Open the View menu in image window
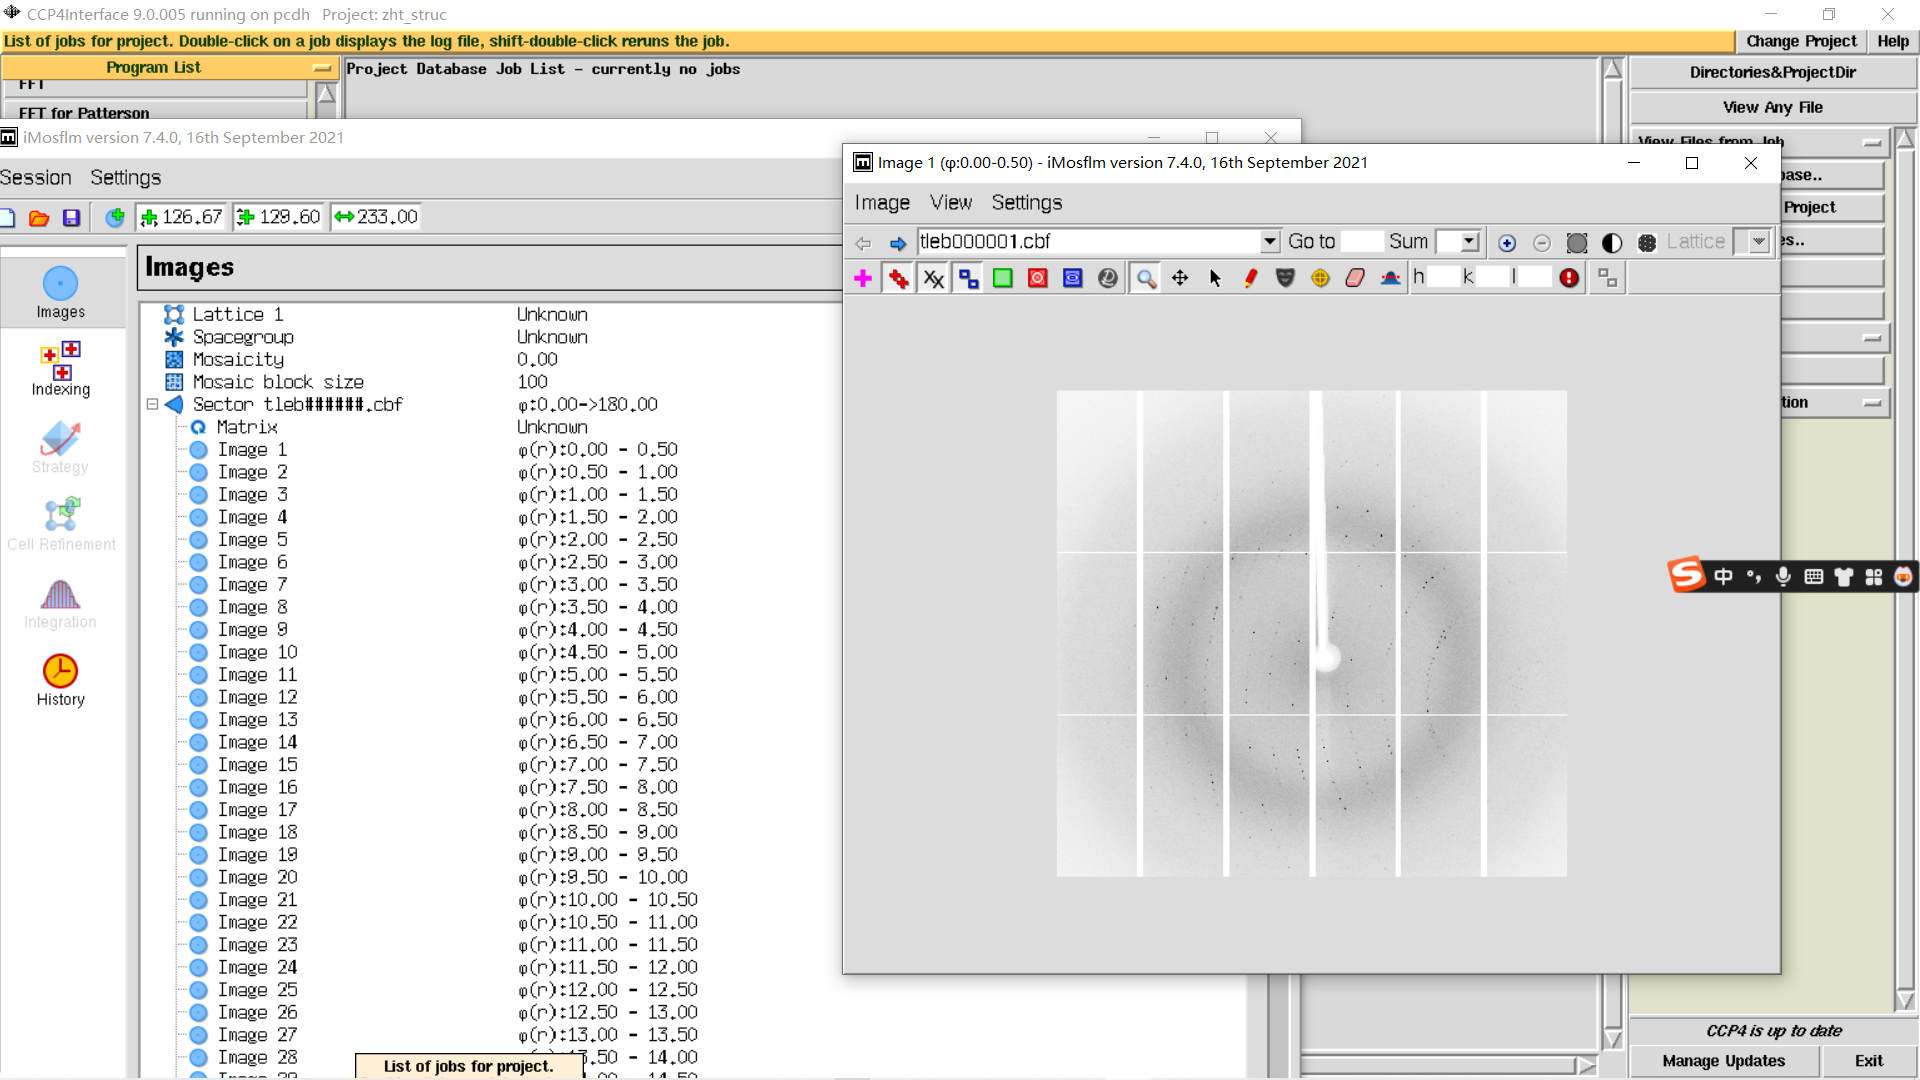 point(950,202)
